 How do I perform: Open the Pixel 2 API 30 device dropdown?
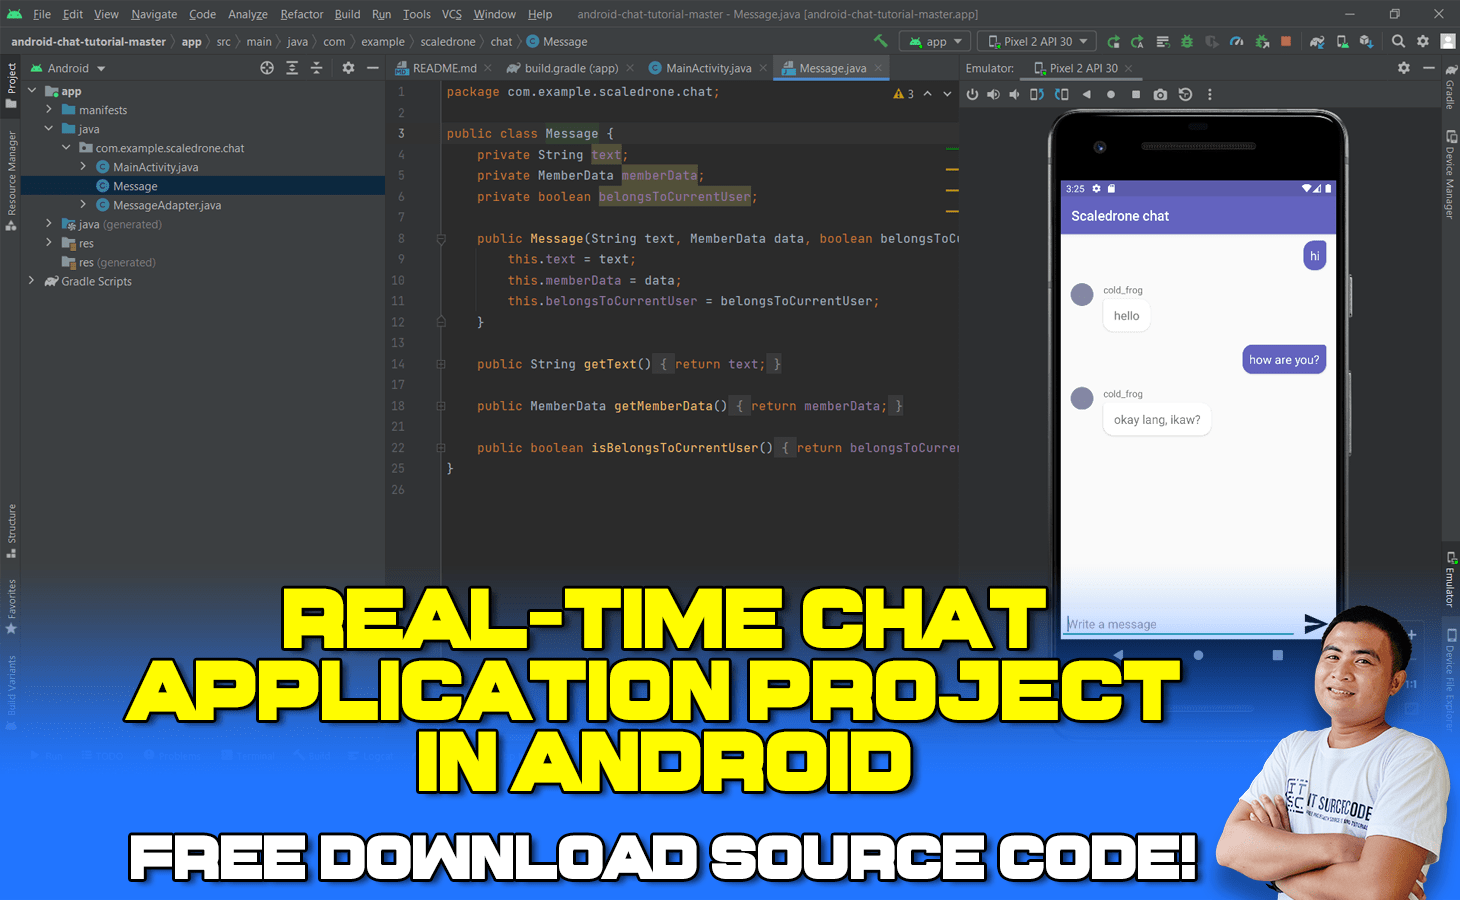[x=1037, y=41]
